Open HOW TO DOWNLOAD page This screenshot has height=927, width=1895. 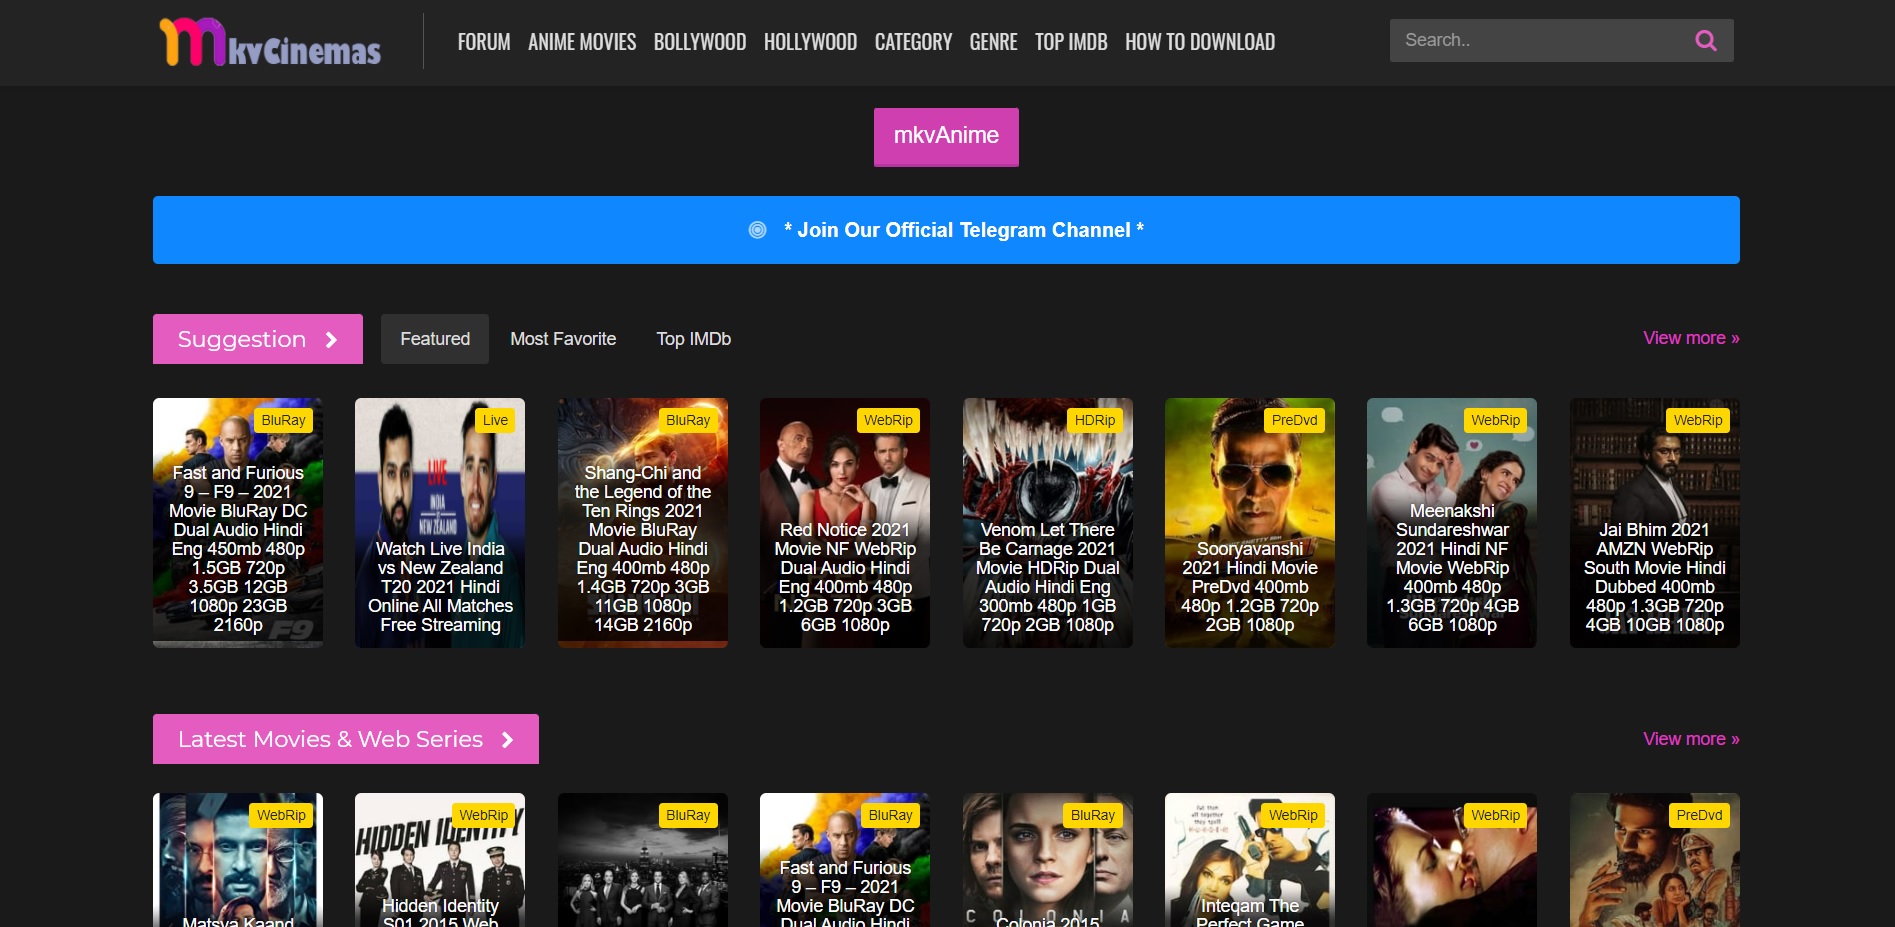pos(1200,42)
